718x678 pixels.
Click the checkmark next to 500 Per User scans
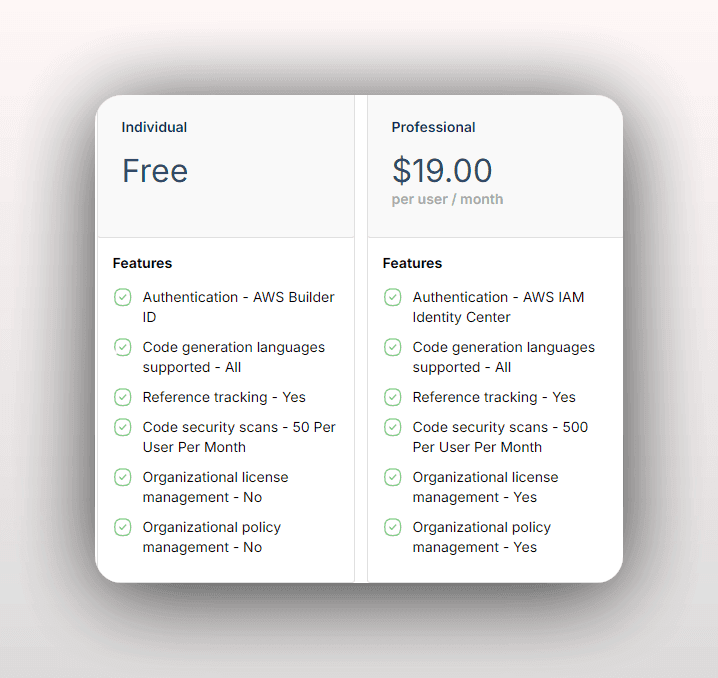click(x=393, y=427)
